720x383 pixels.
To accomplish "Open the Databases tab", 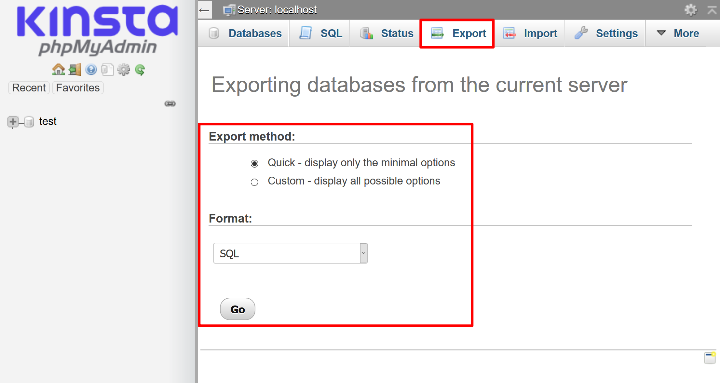I will 245,33.
